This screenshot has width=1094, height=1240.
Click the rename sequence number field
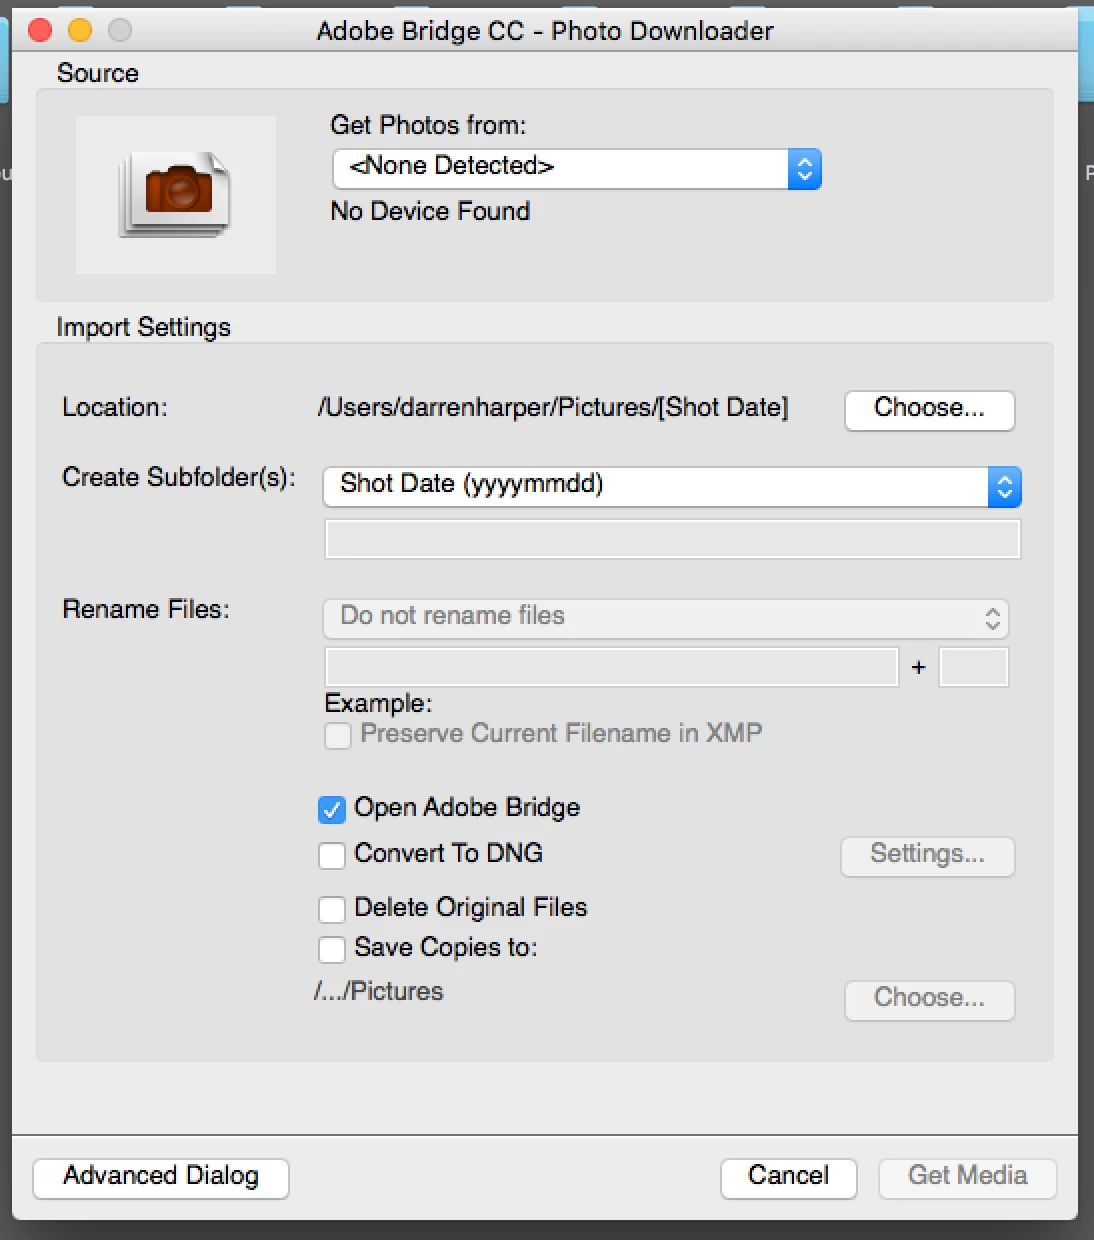974,667
